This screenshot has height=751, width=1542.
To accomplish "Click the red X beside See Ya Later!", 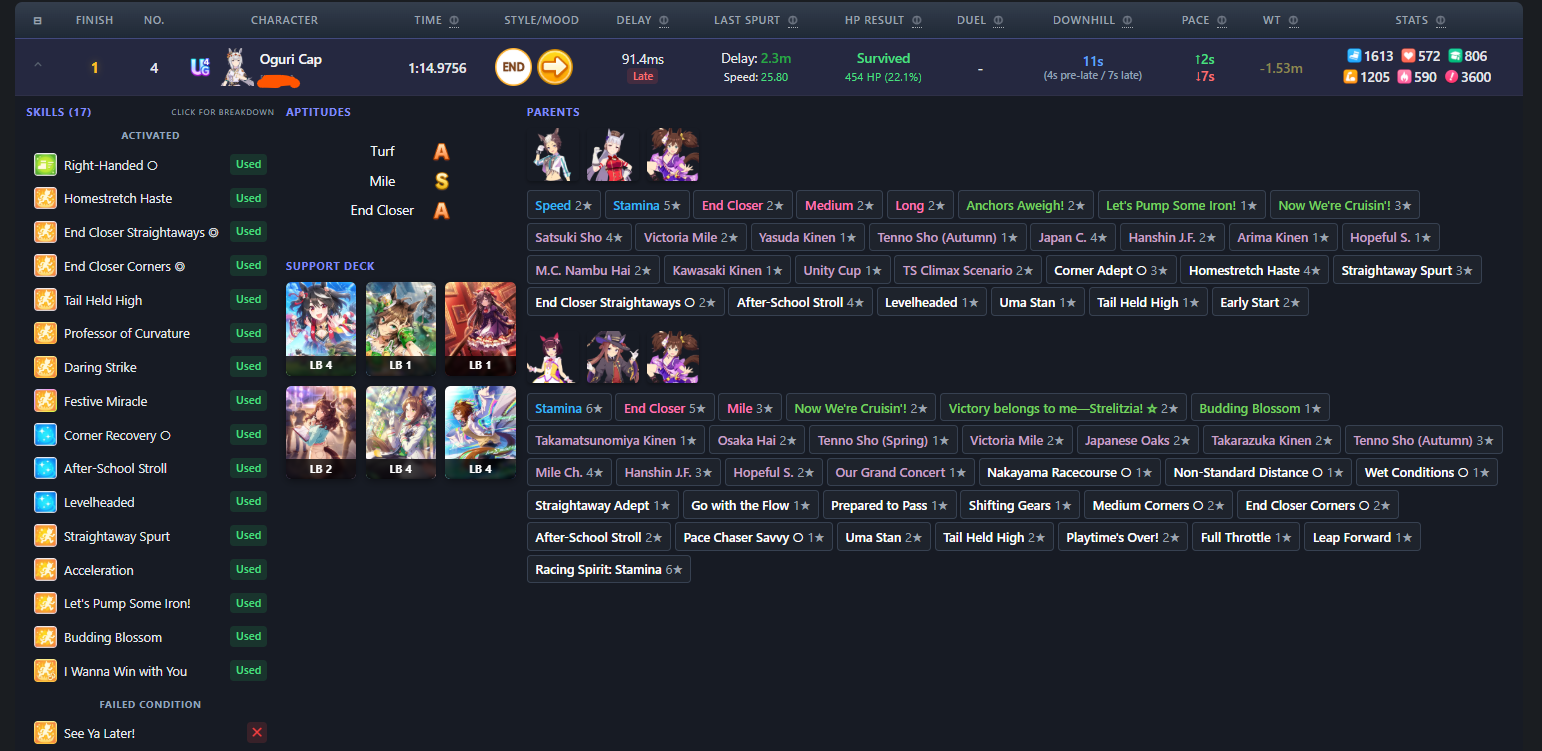I will point(257,733).
